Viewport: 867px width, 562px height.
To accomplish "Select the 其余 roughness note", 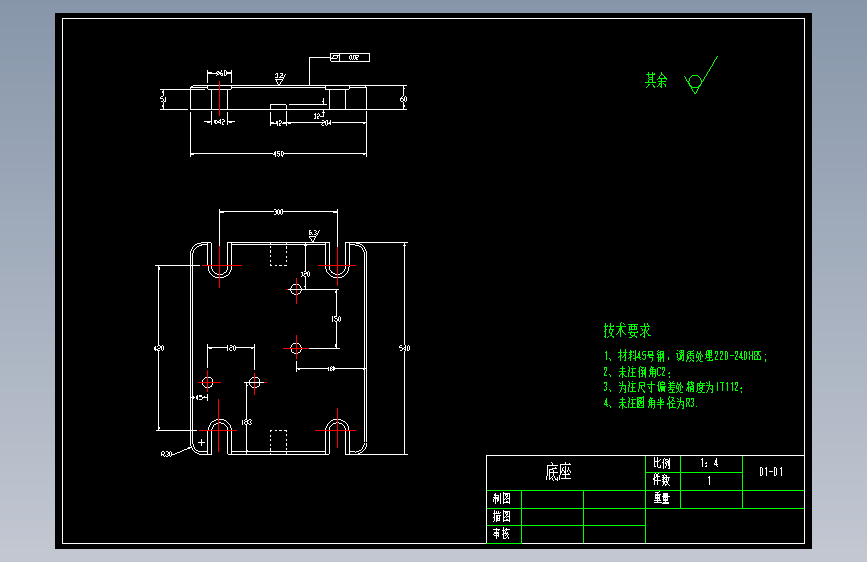I will [656, 81].
